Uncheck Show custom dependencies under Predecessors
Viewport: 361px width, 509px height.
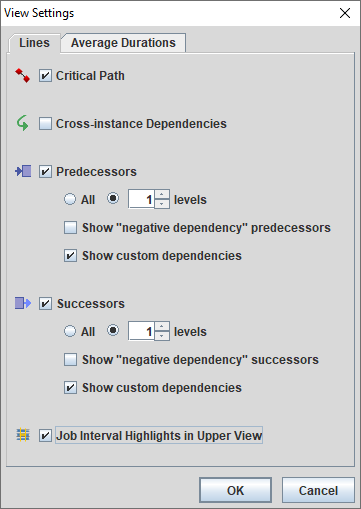point(70,256)
